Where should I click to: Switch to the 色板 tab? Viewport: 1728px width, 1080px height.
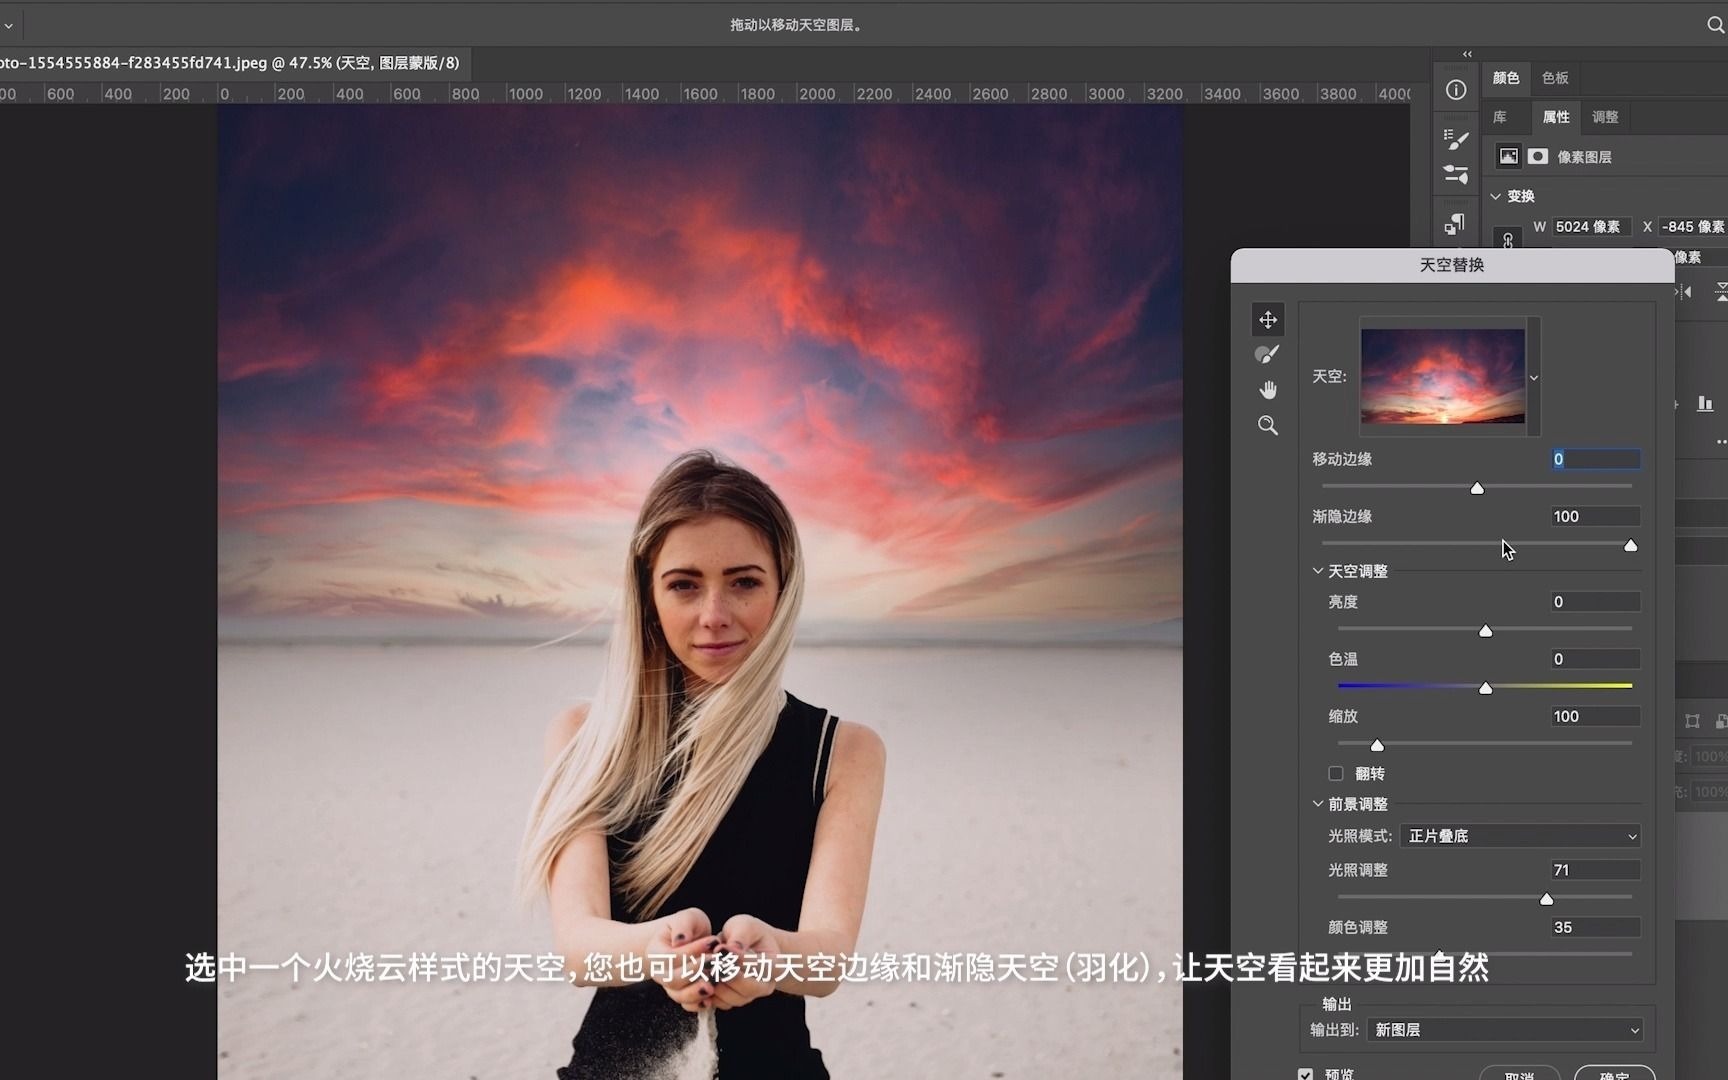1555,77
